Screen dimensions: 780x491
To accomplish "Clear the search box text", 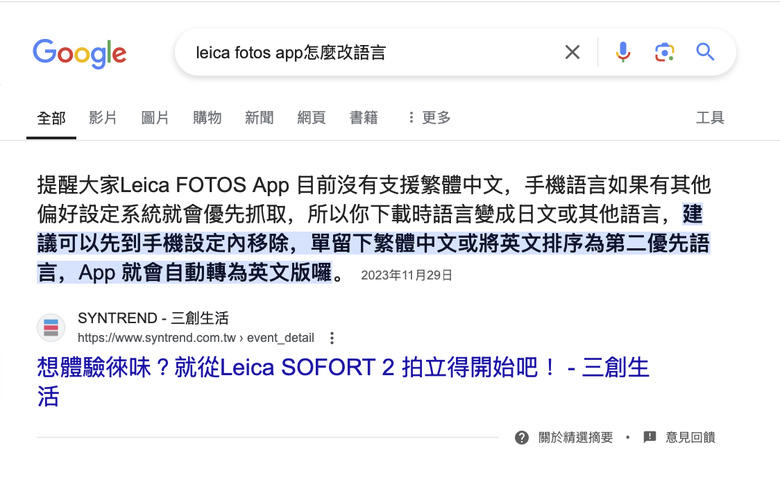I will (x=572, y=52).
